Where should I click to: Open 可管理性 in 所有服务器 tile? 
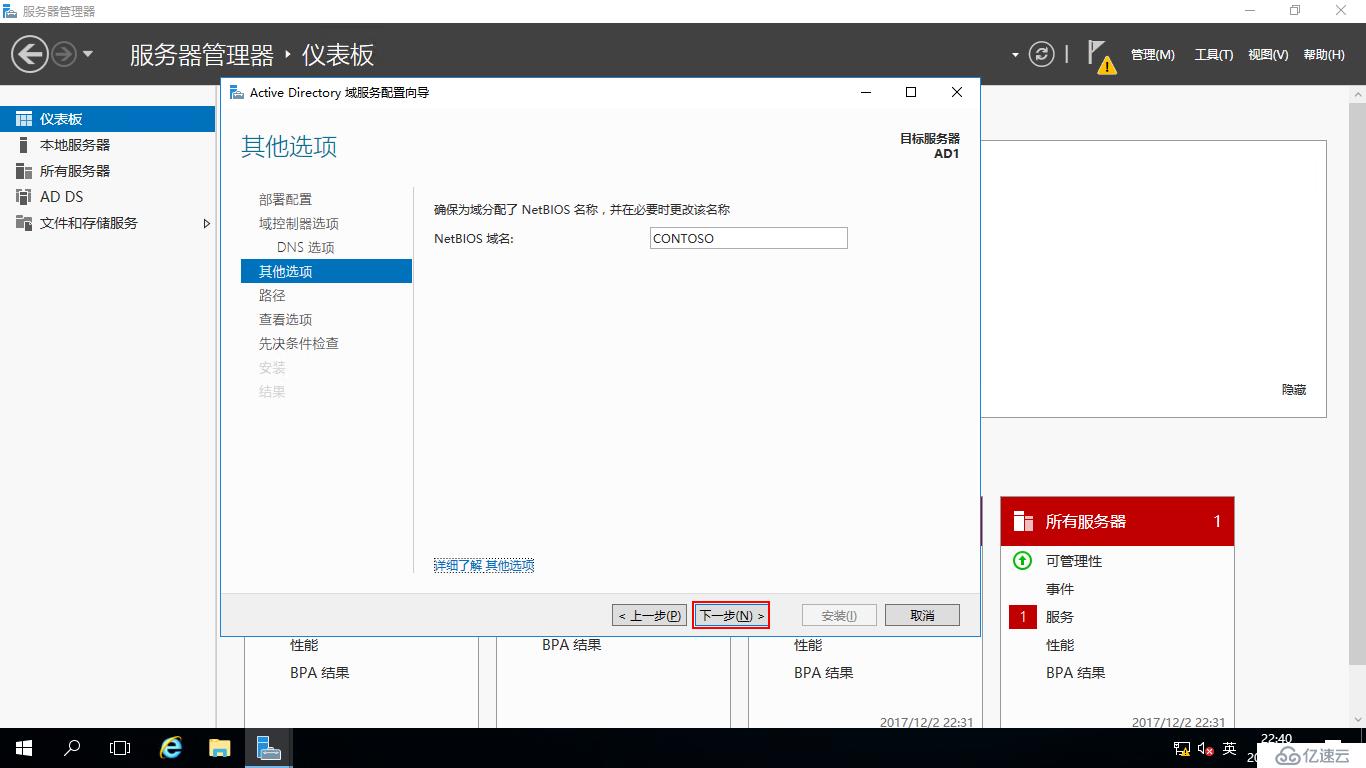[1074, 561]
